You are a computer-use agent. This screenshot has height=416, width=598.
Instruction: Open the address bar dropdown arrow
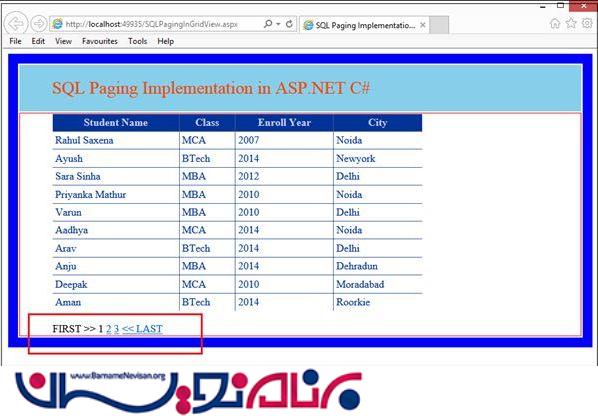coord(278,24)
